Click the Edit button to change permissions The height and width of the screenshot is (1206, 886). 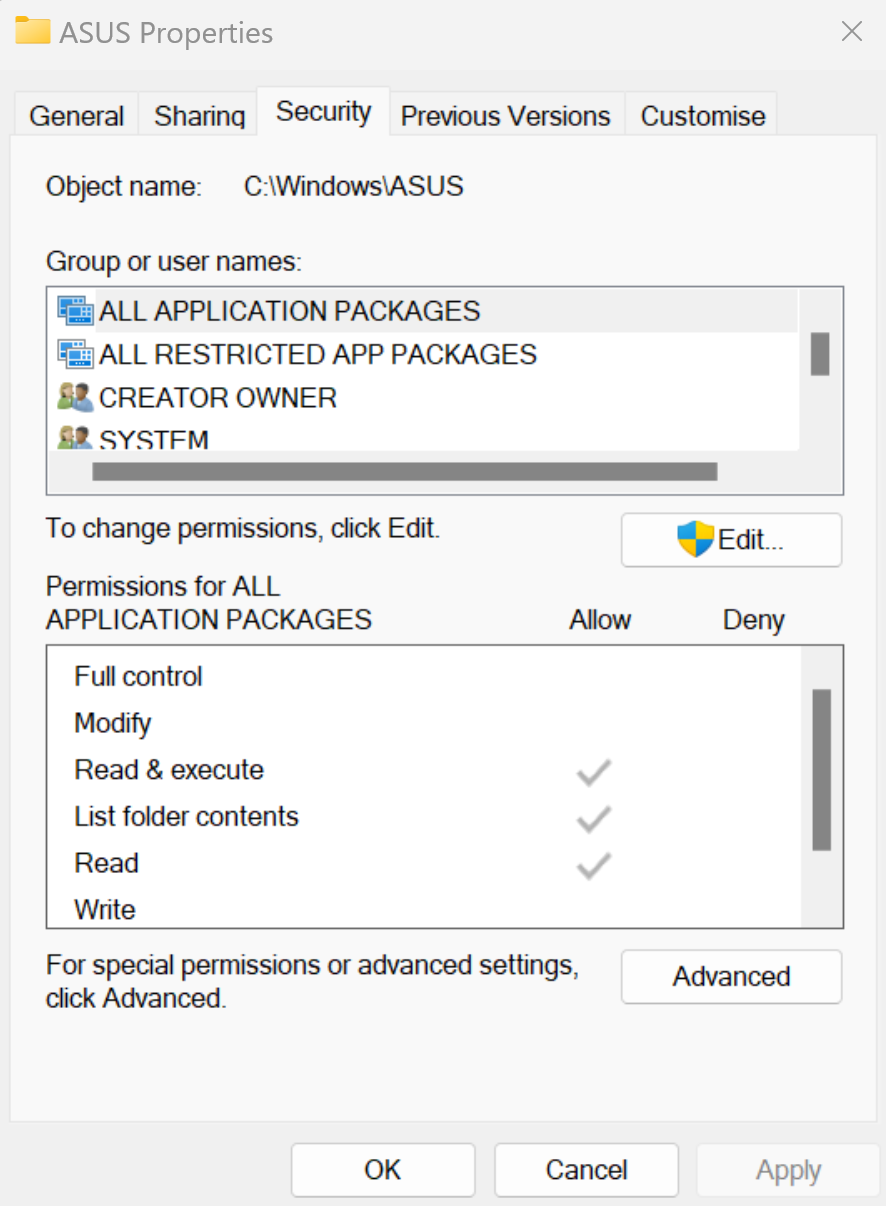click(731, 539)
